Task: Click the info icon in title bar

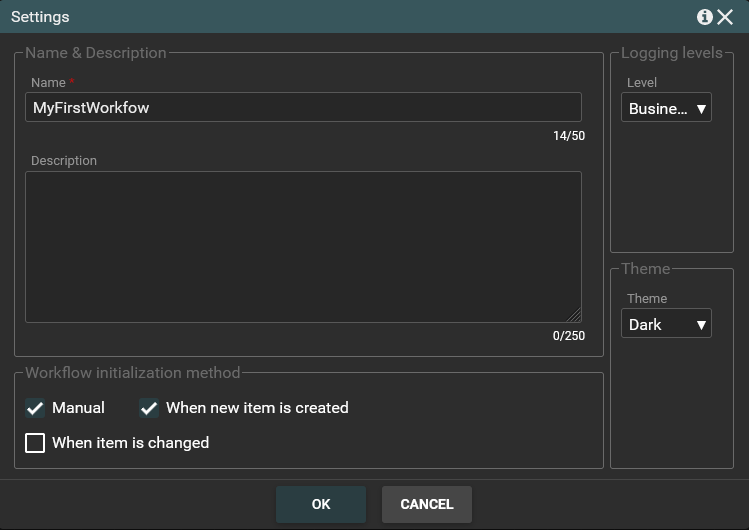Action: click(x=704, y=17)
